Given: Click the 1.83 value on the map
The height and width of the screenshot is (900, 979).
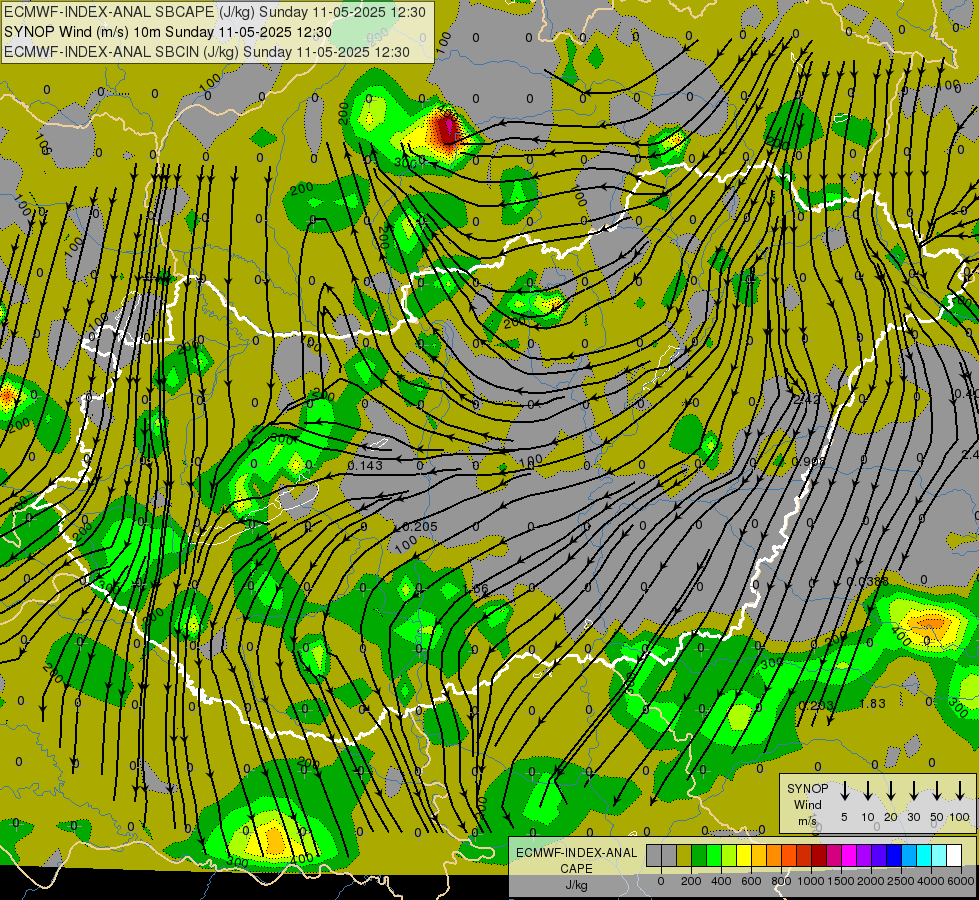Looking at the screenshot, I should (873, 703).
